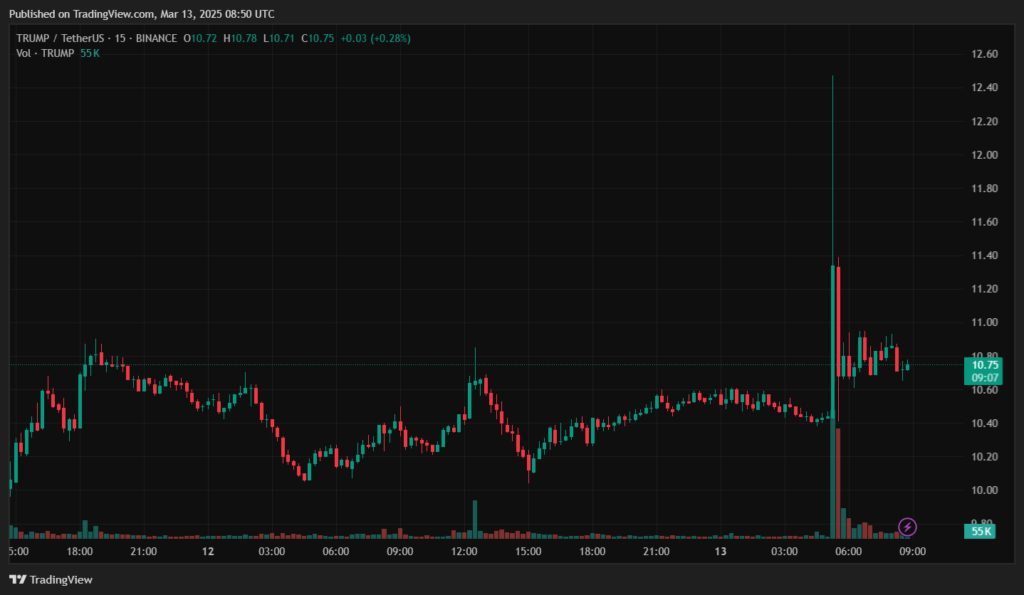Click the 09:00 time axis label

click(x=912, y=551)
